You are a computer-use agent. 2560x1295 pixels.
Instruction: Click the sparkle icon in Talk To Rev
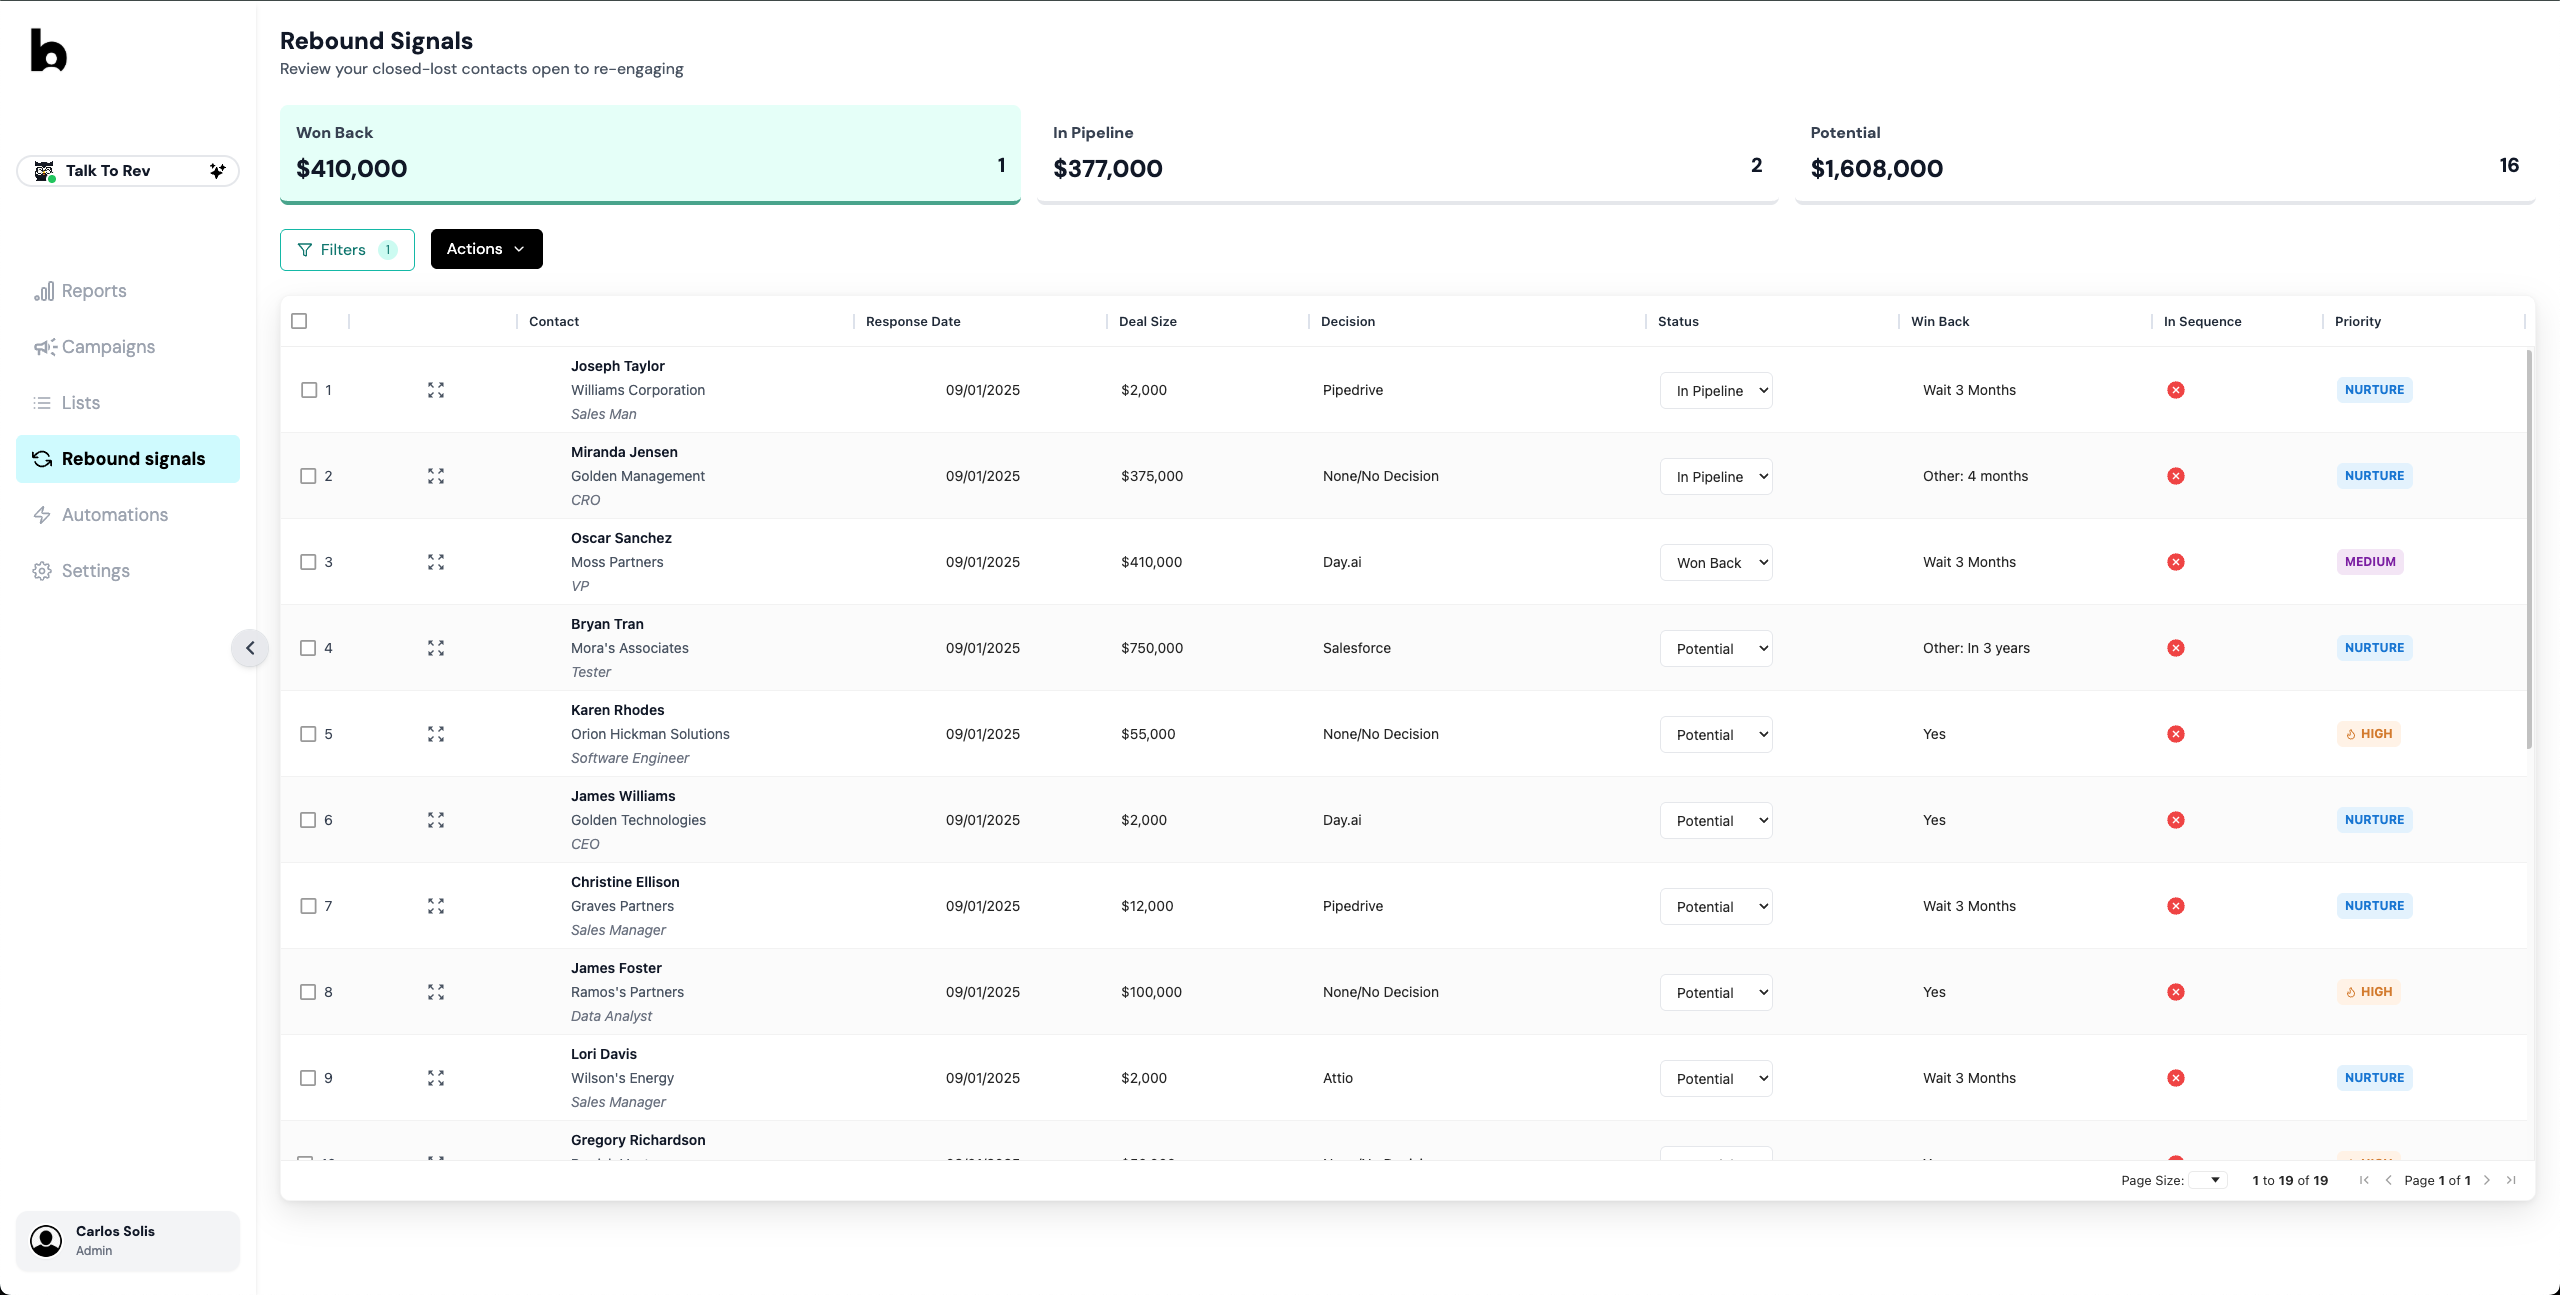point(217,171)
